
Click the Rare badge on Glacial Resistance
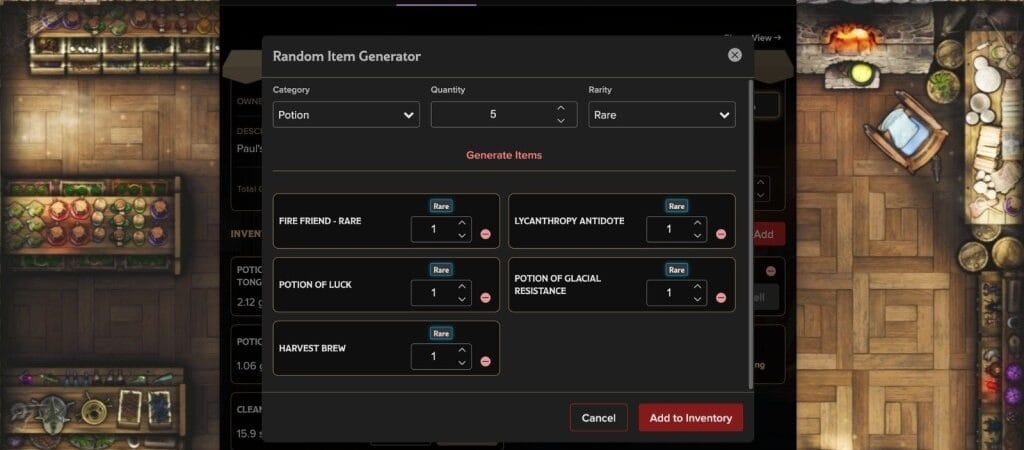tap(677, 270)
